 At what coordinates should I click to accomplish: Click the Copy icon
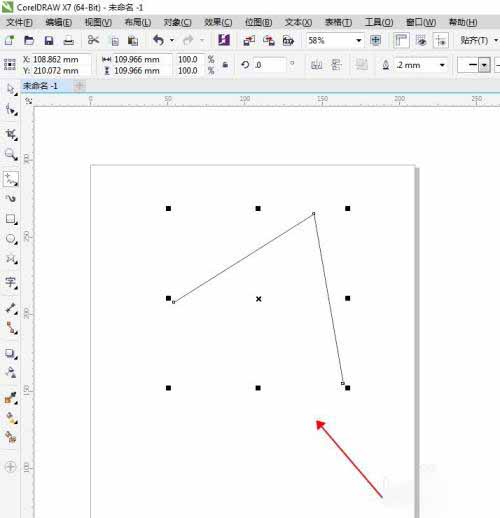(115, 41)
